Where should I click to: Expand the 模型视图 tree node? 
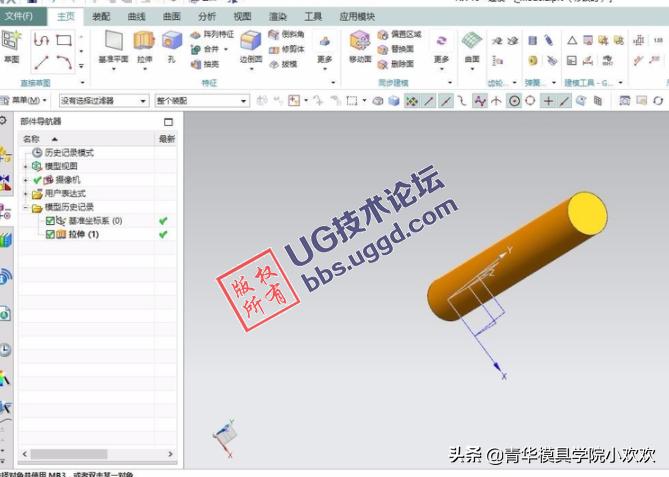click(x=25, y=166)
